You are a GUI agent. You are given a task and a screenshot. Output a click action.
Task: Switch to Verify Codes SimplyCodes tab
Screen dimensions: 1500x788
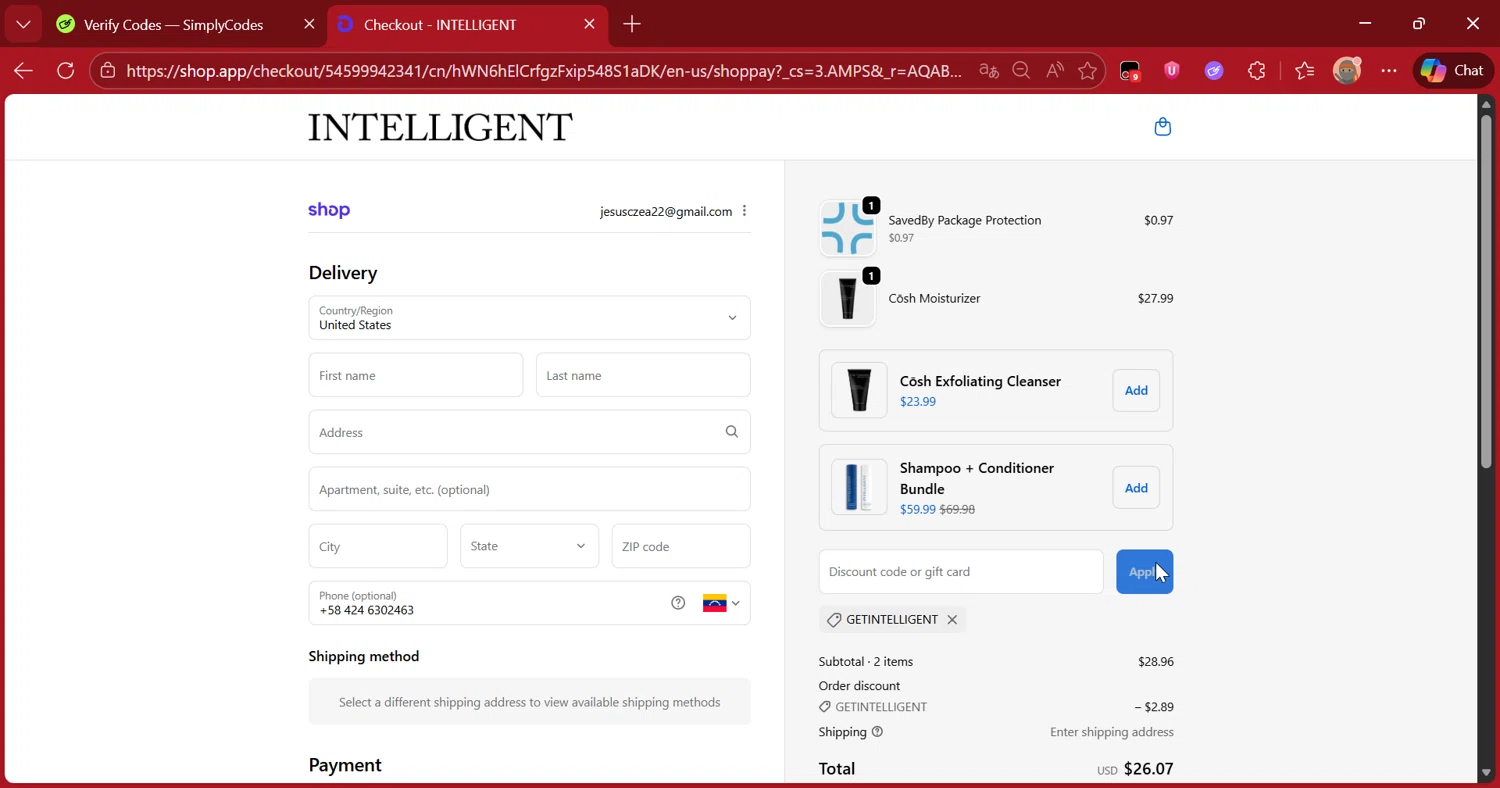pyautogui.click(x=174, y=25)
